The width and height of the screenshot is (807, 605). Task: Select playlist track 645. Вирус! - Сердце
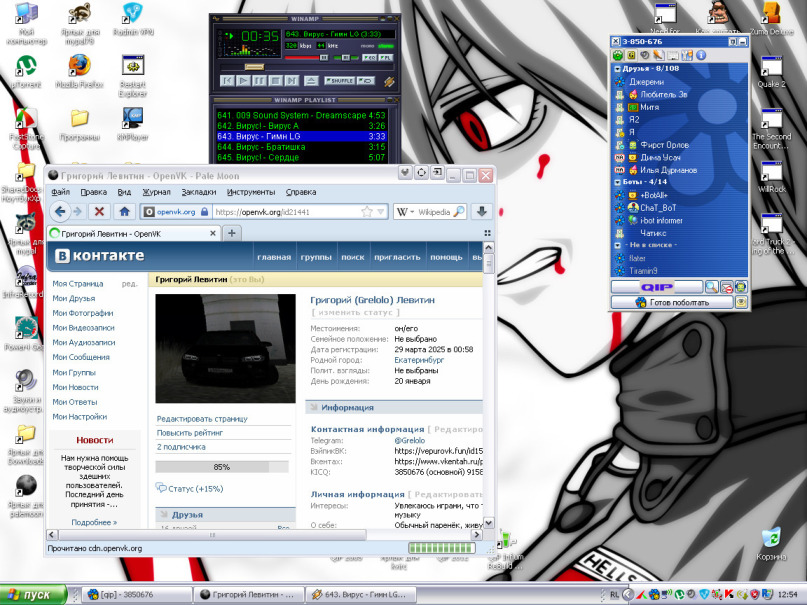pos(301,157)
